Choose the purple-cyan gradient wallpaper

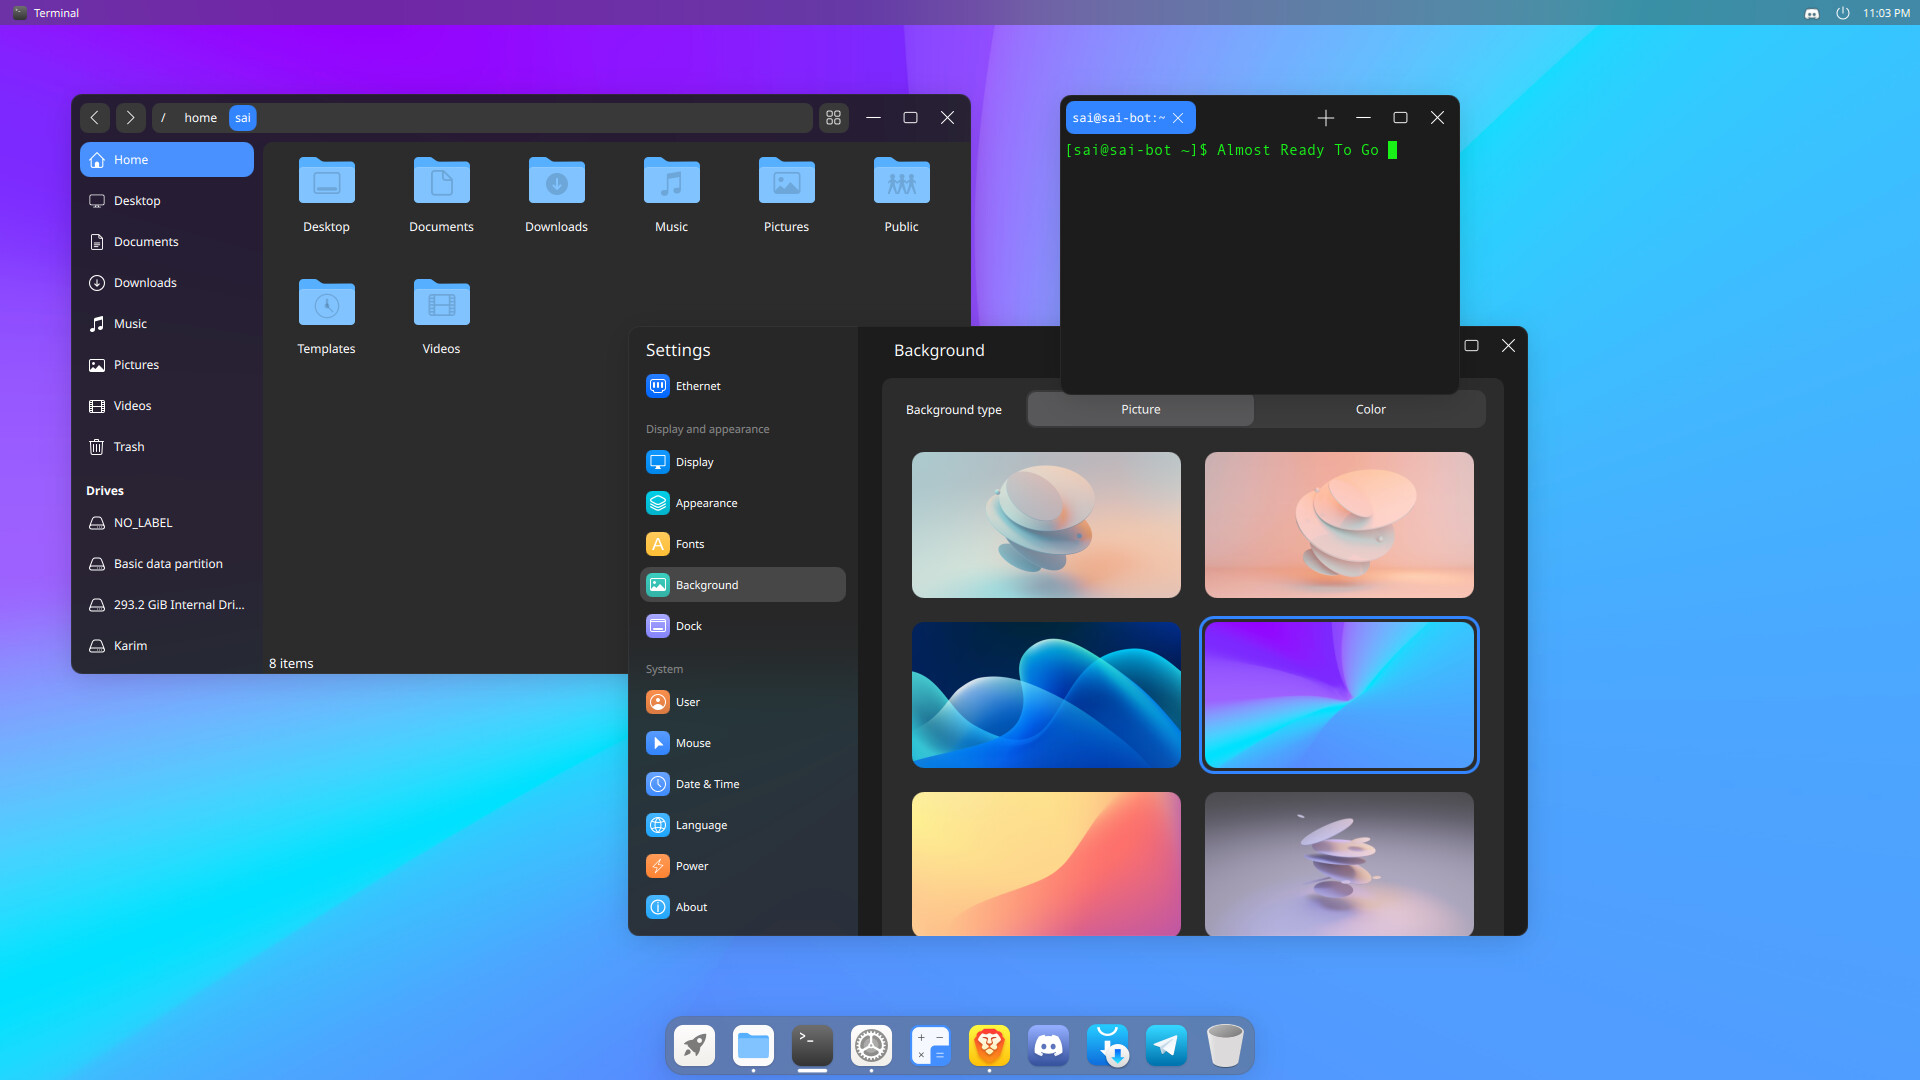tap(1339, 695)
